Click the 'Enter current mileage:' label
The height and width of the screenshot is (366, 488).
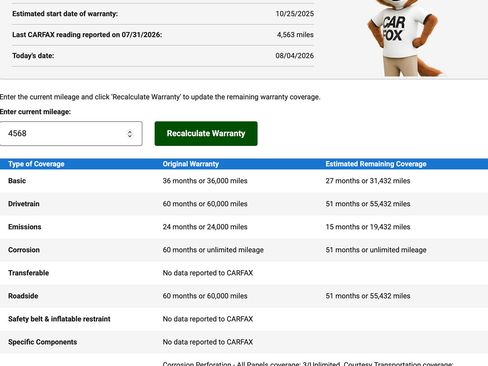click(35, 112)
